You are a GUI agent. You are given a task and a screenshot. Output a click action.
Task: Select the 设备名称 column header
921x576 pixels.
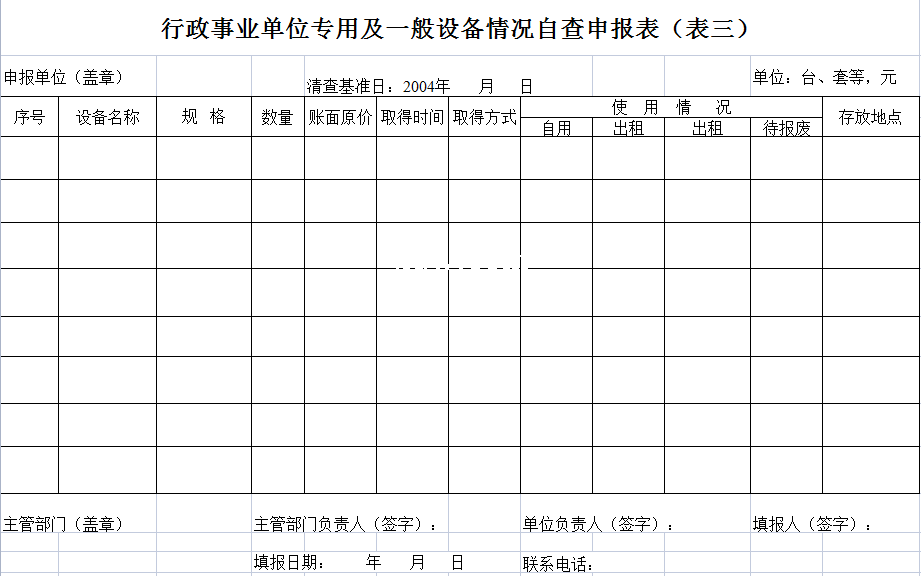point(107,117)
